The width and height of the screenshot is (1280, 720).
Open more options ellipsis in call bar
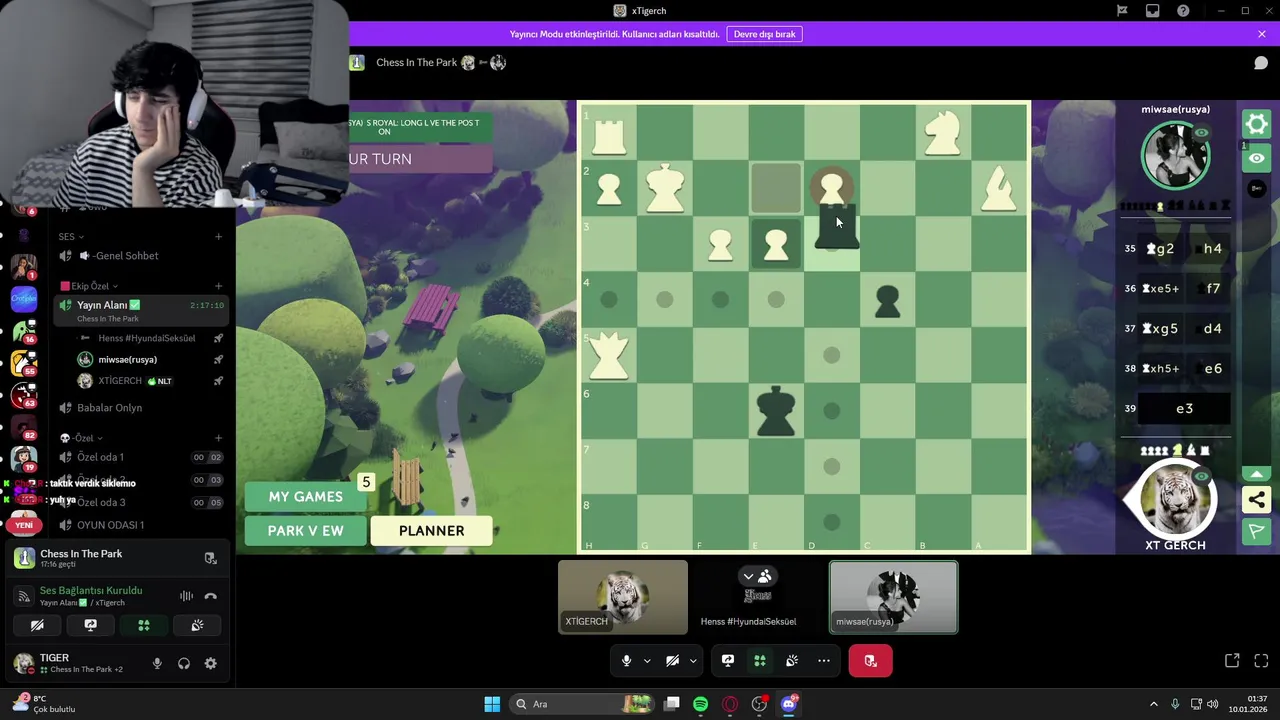tap(824, 660)
